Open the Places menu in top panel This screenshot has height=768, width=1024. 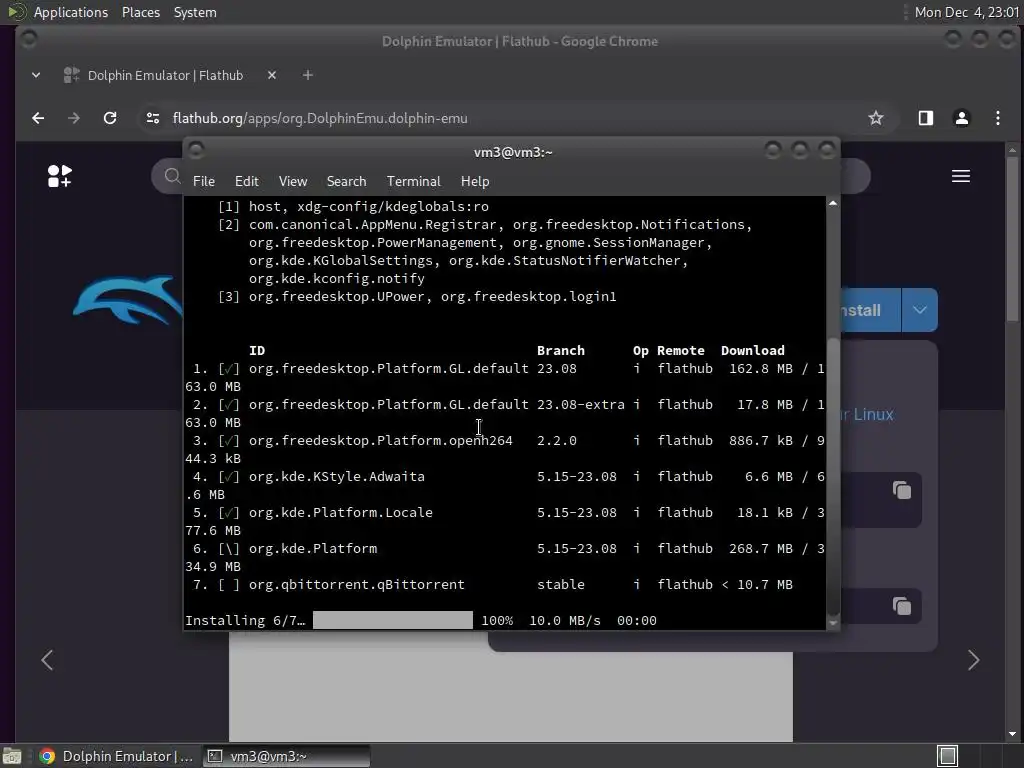pos(140,12)
